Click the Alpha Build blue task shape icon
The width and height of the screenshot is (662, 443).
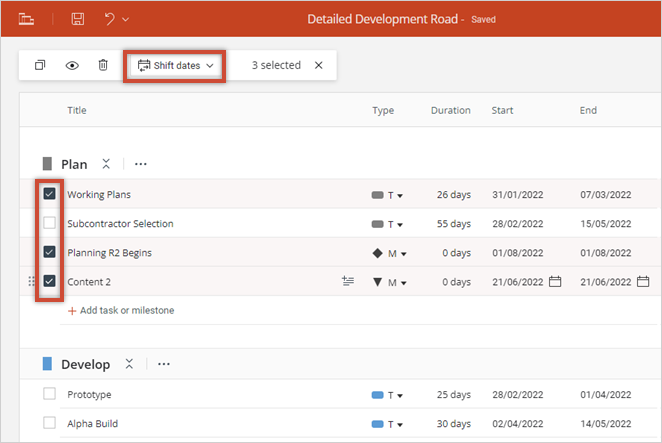tap(377, 424)
